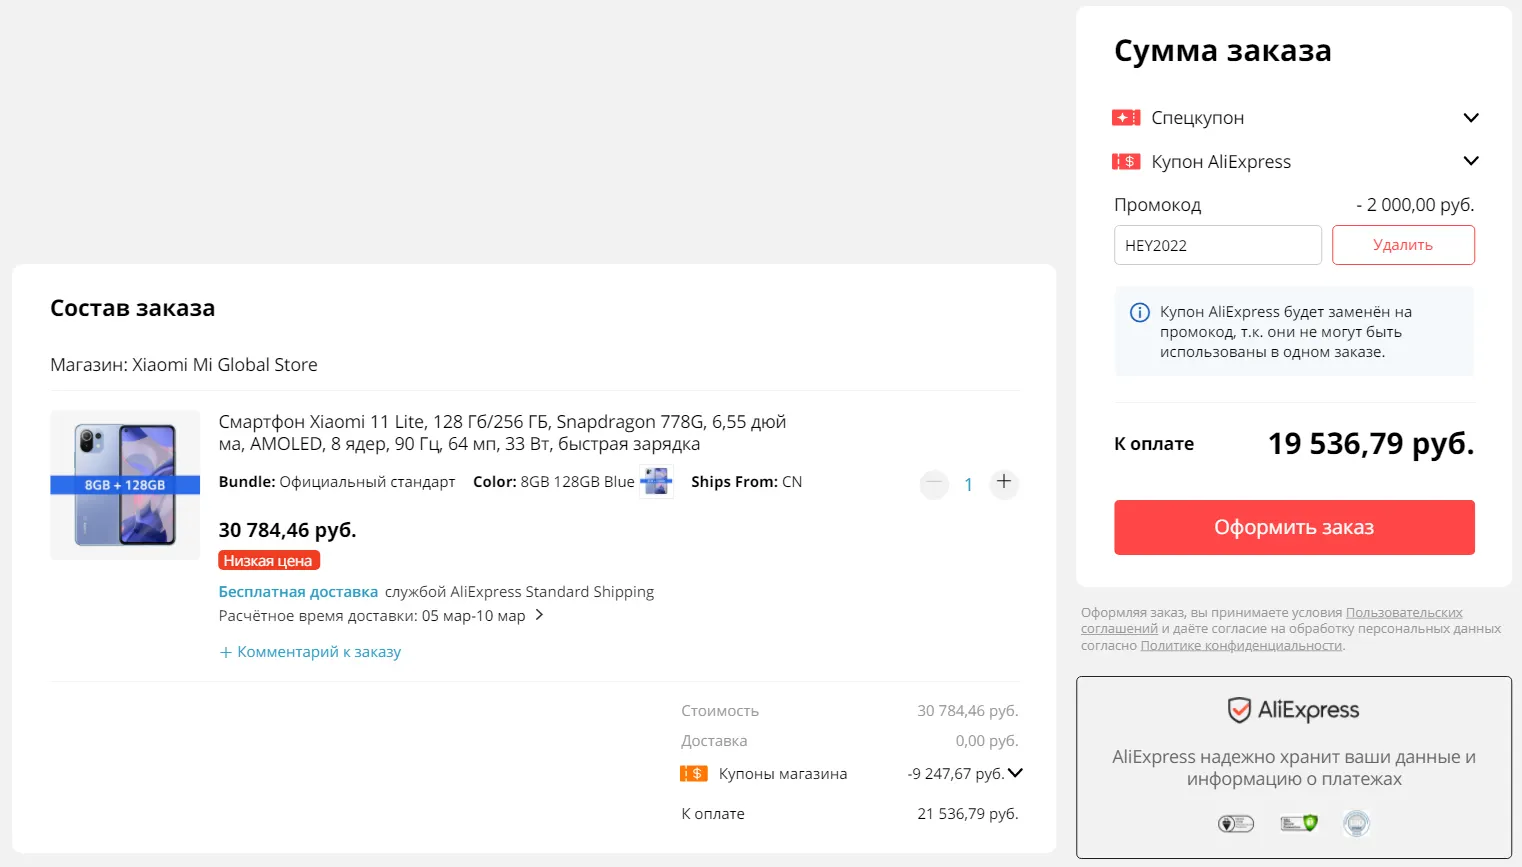
Task: Click the Купон AliExpress coupon icon
Action: (1125, 162)
